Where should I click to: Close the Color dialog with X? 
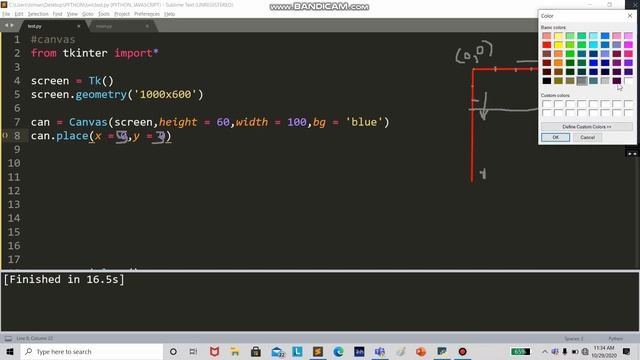[x=630, y=16]
